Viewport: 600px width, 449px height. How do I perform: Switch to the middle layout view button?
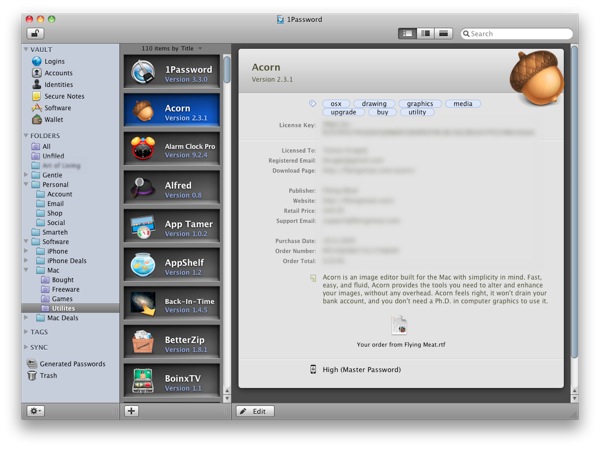[x=425, y=34]
